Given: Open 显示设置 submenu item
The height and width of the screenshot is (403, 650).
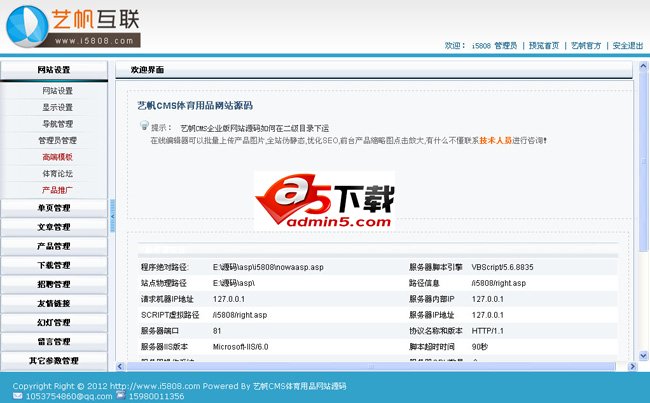Looking at the screenshot, I should [57, 107].
